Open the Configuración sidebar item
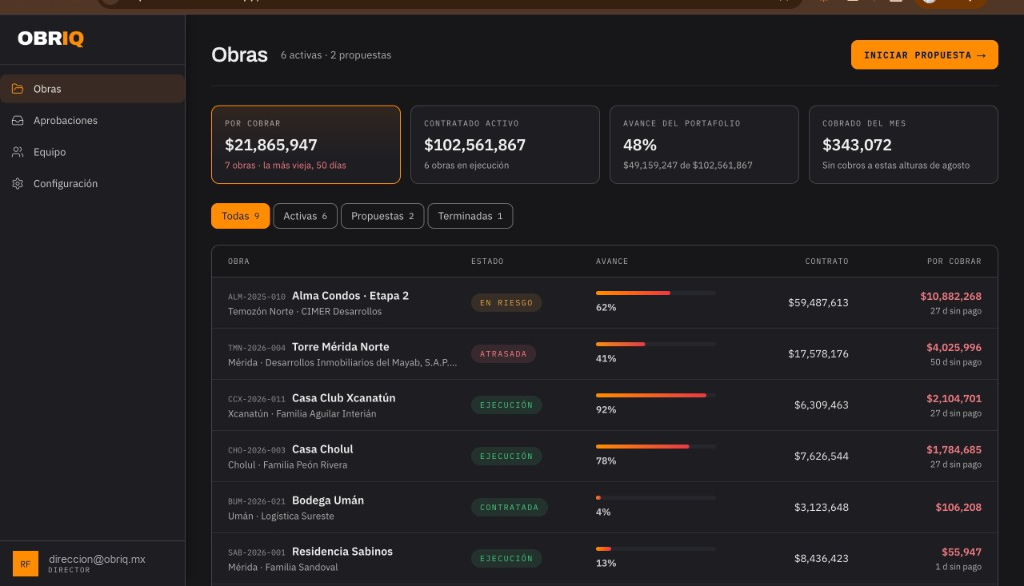The image size is (1024, 586). [93, 184]
